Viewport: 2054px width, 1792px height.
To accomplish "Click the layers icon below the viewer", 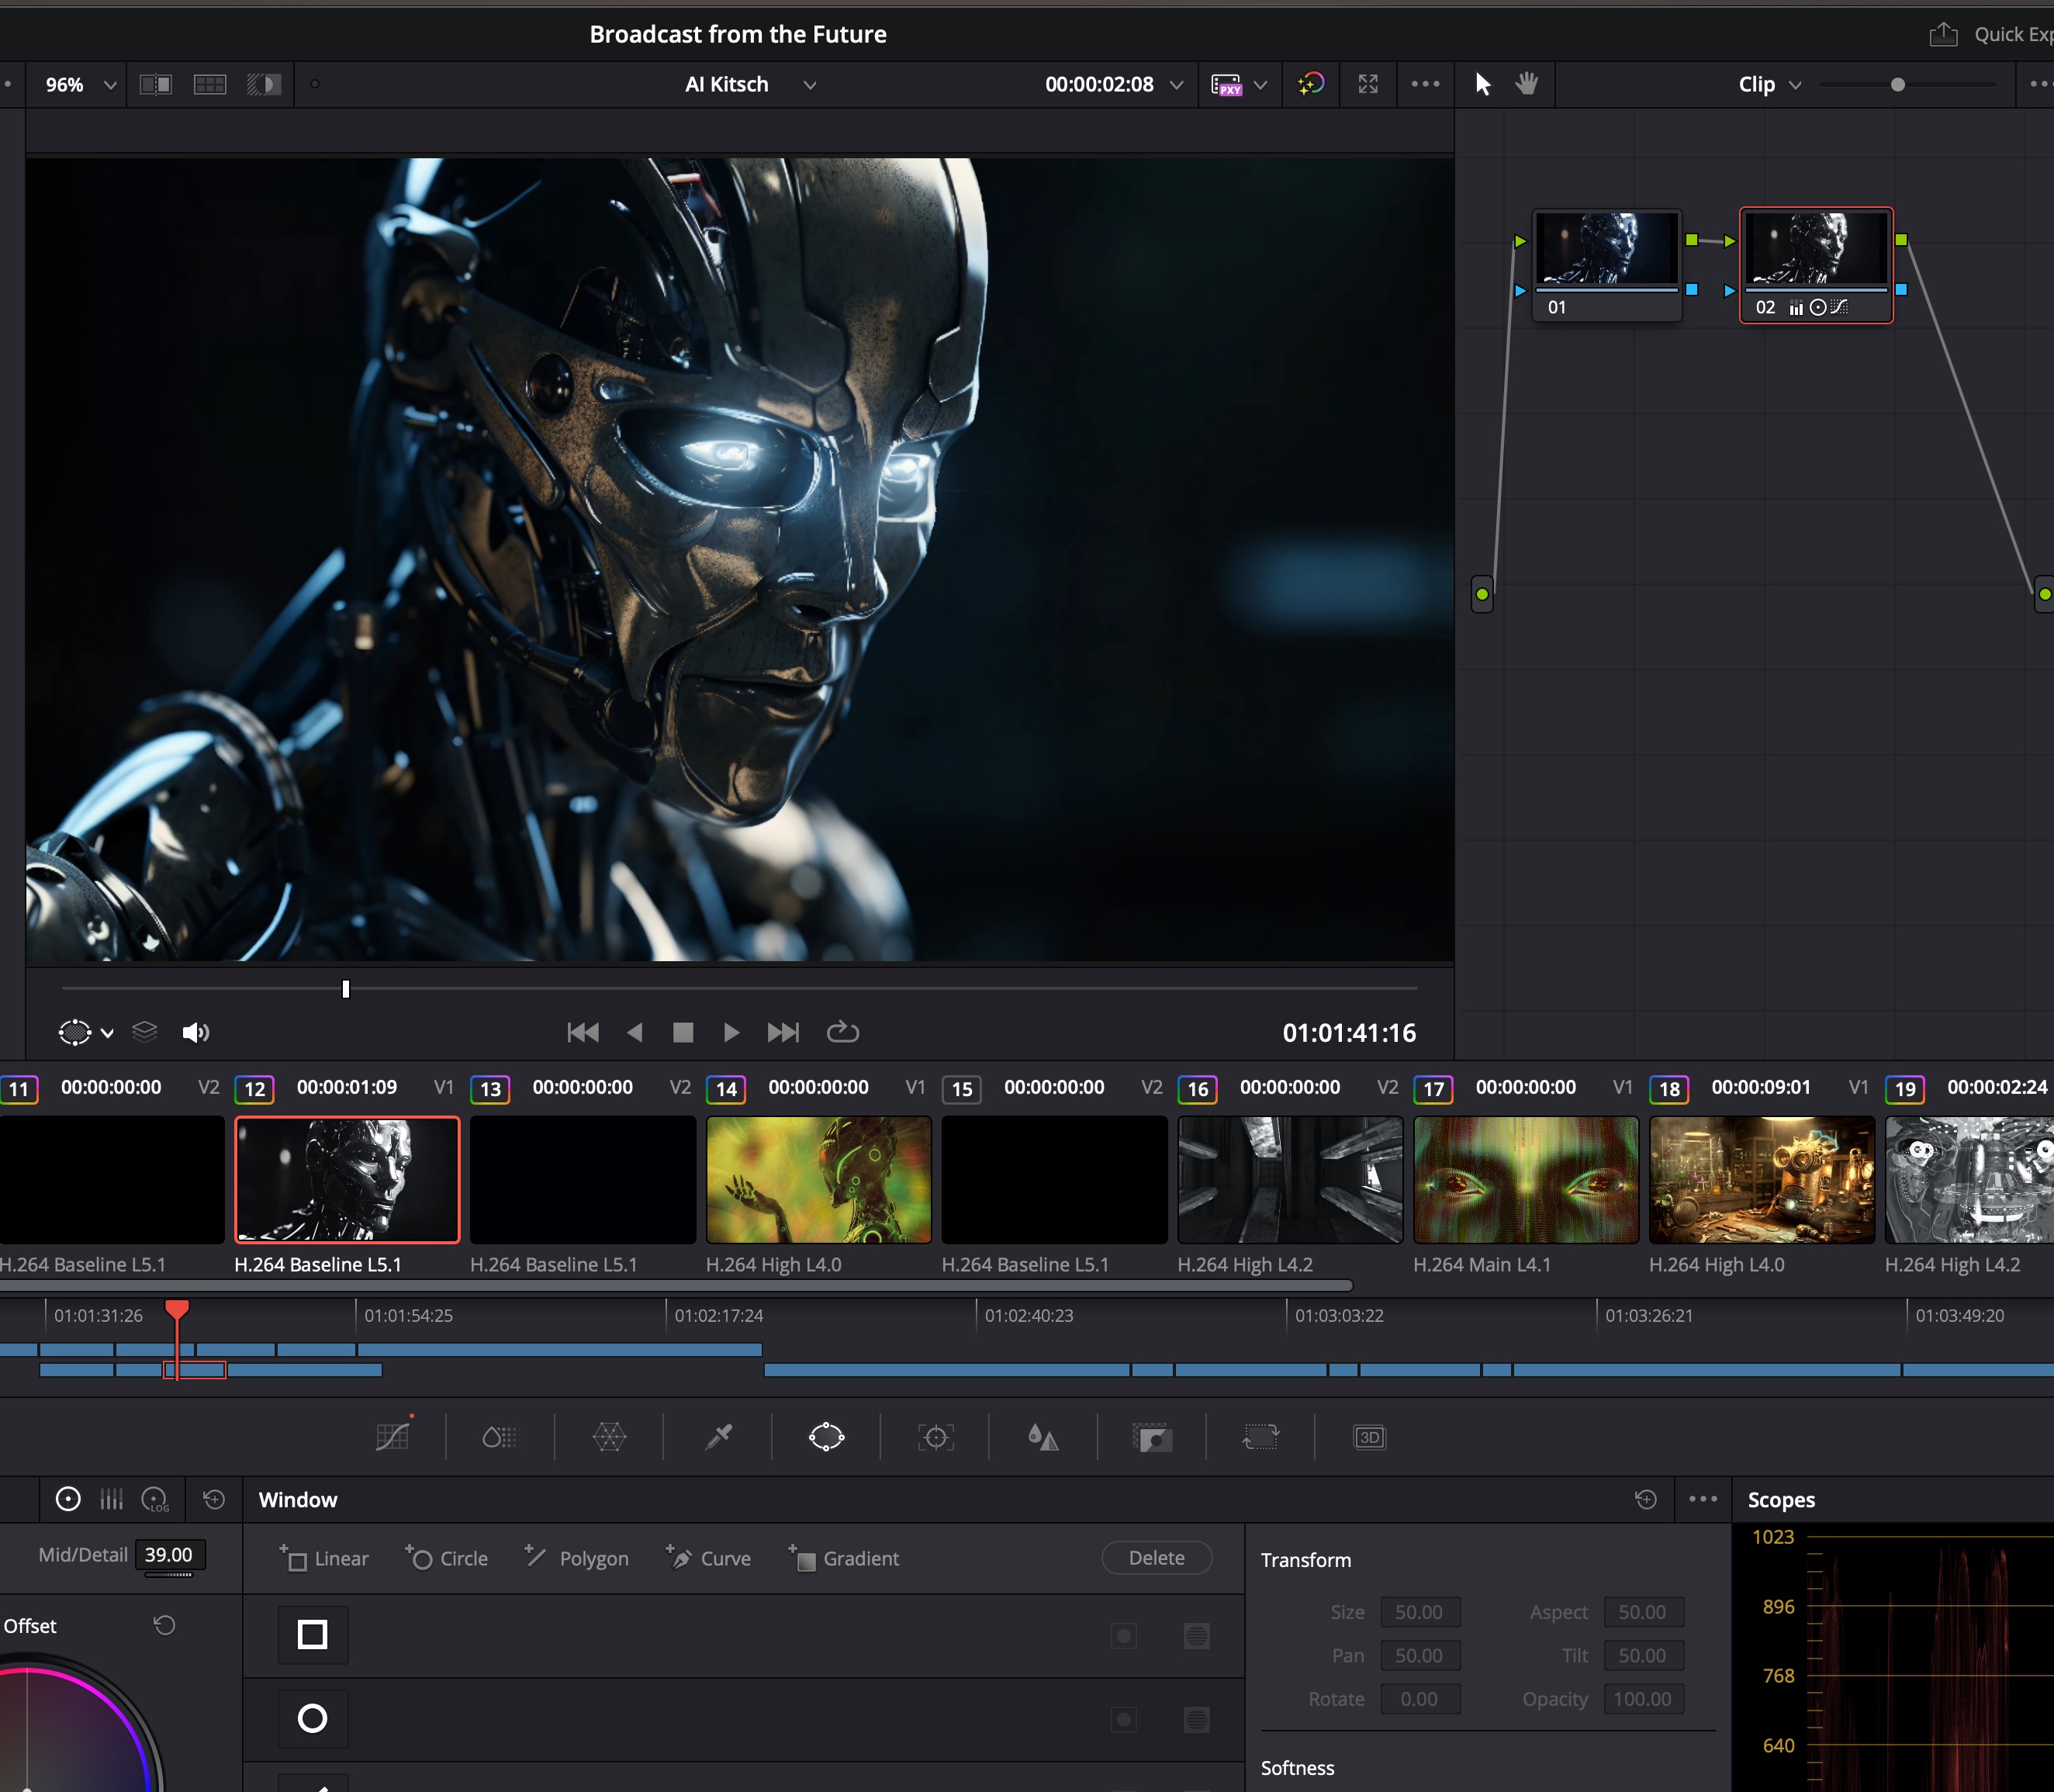I will click(145, 1031).
